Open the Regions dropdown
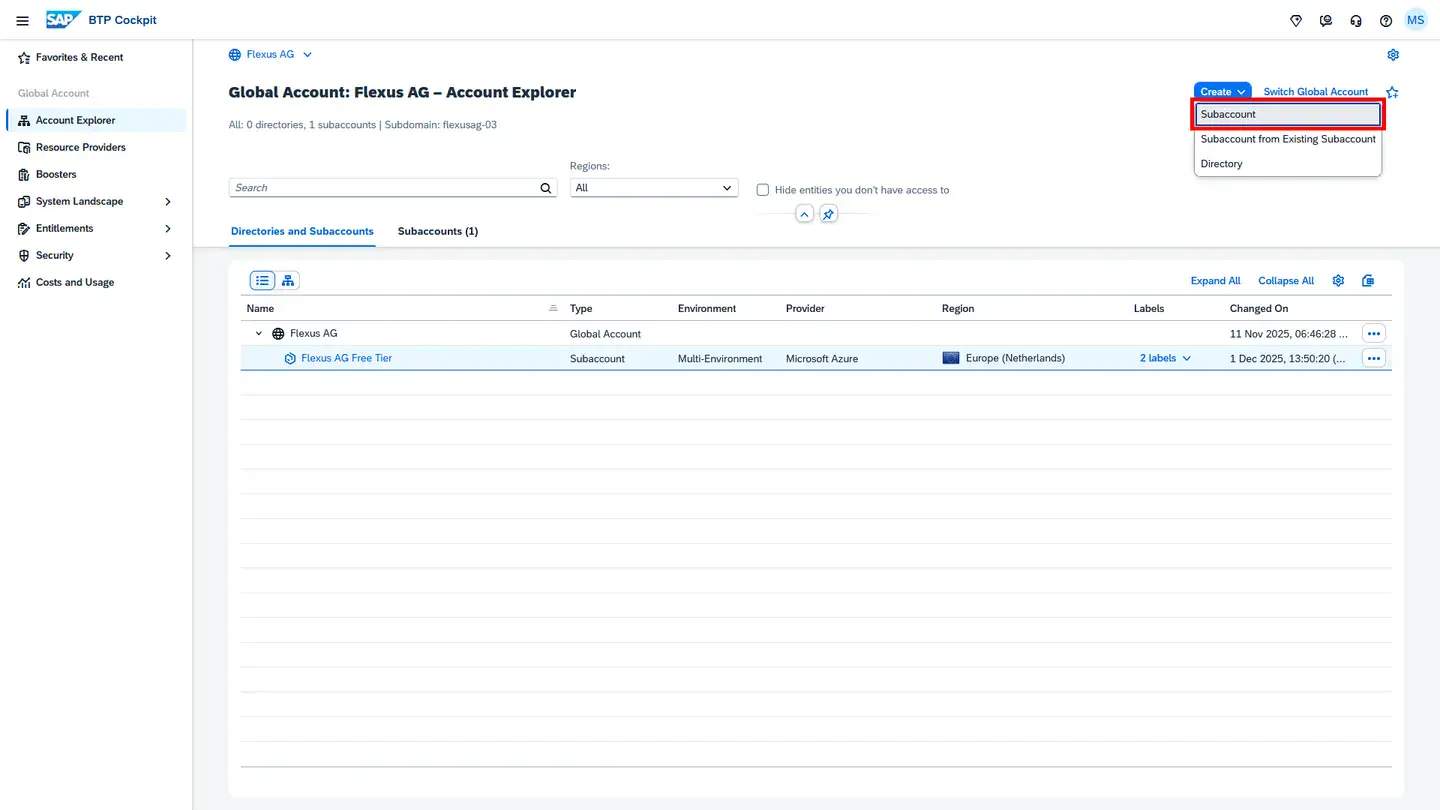 coord(653,188)
